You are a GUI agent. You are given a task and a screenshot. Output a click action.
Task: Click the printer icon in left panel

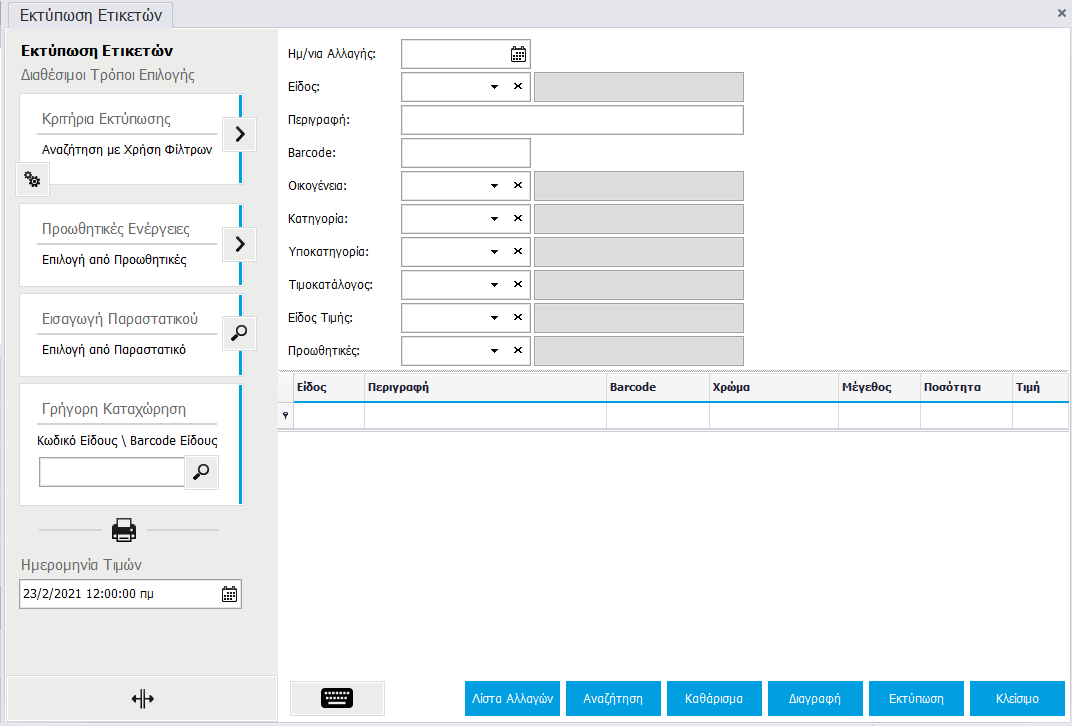click(124, 529)
